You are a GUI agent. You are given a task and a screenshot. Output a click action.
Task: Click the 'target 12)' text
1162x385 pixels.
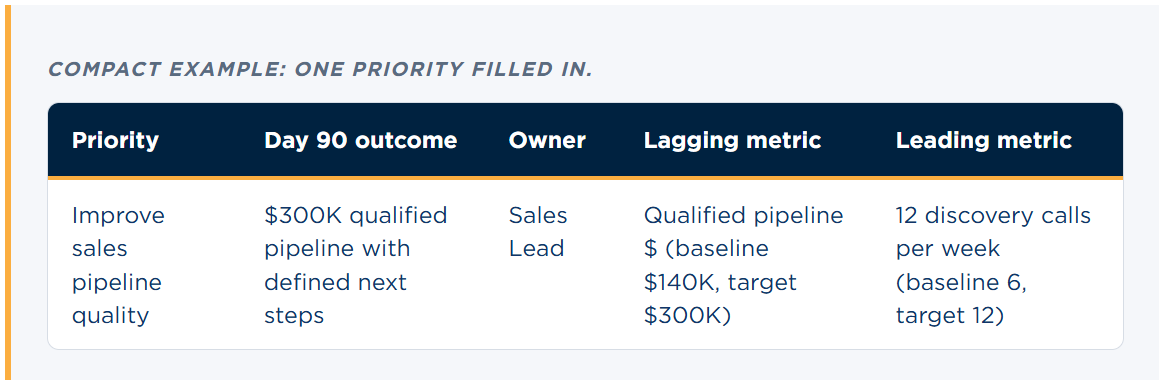pos(949,316)
